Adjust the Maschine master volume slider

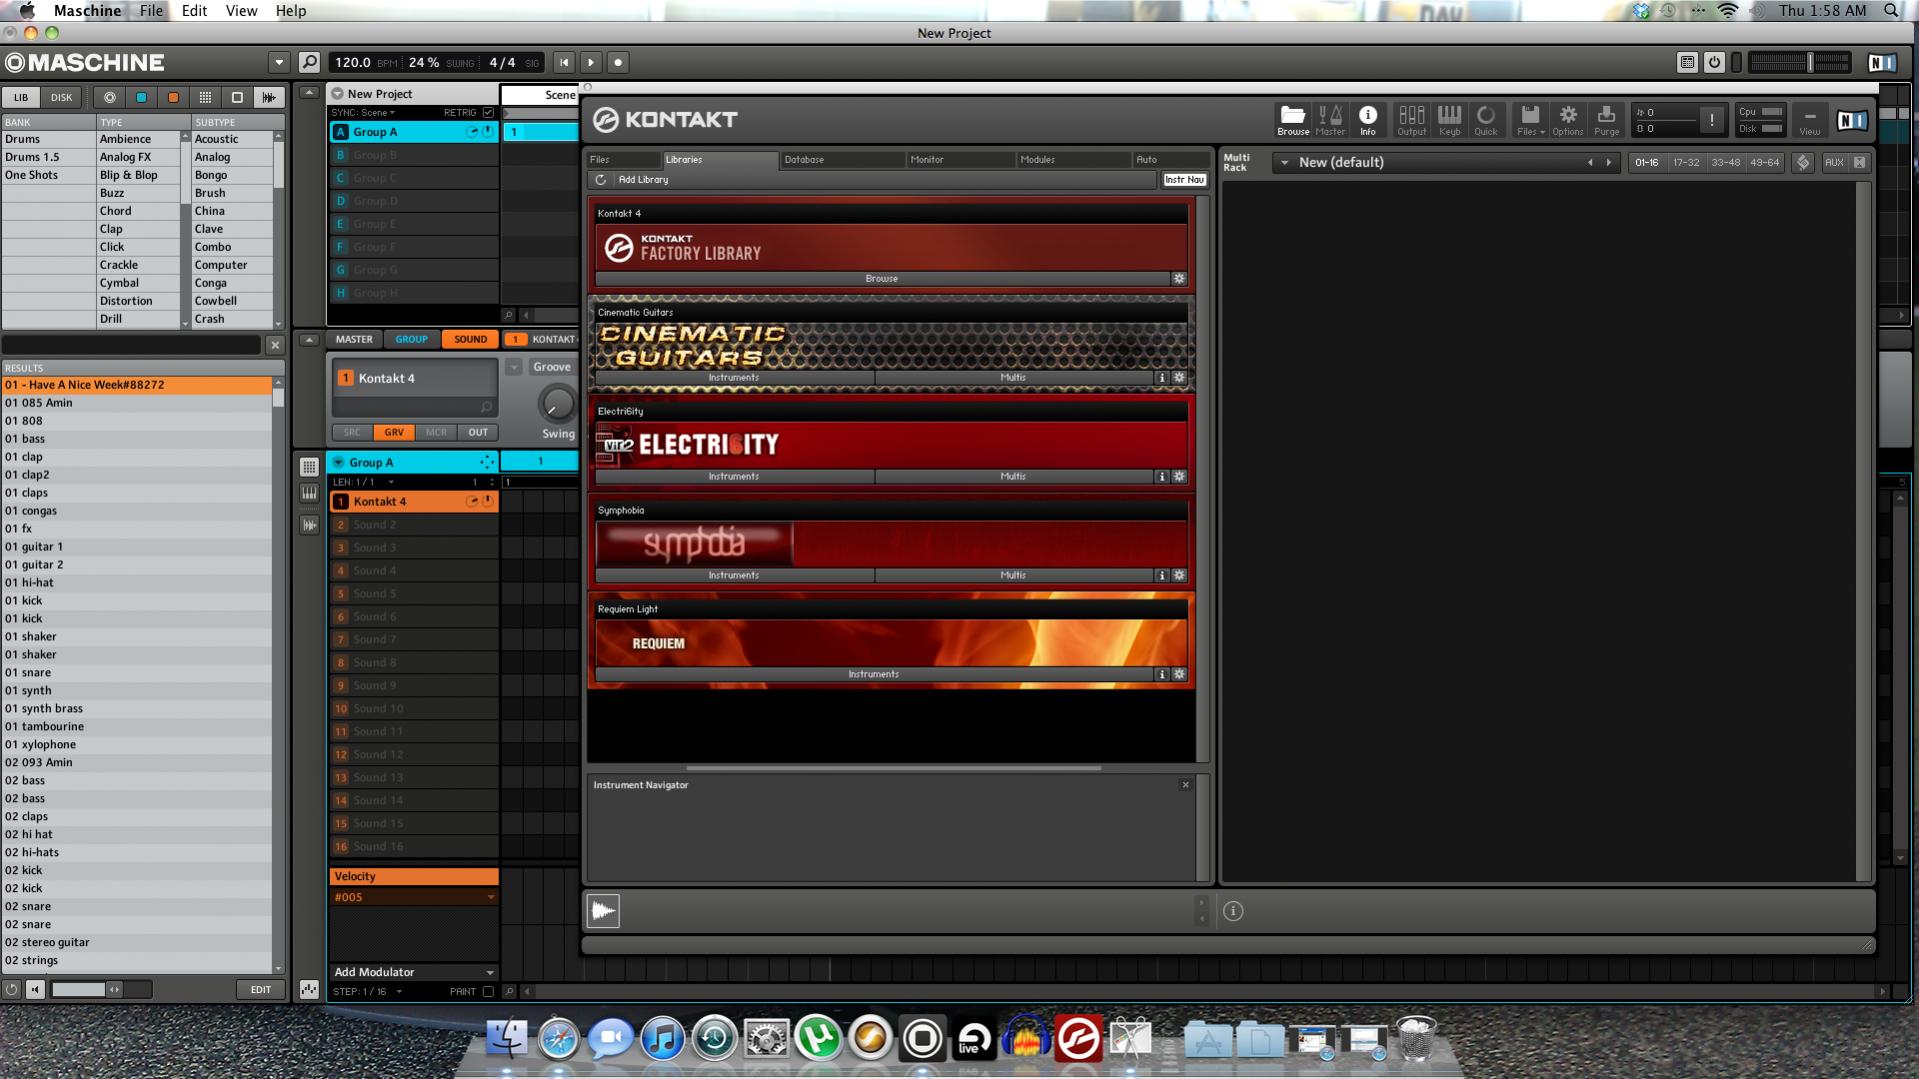(1799, 62)
